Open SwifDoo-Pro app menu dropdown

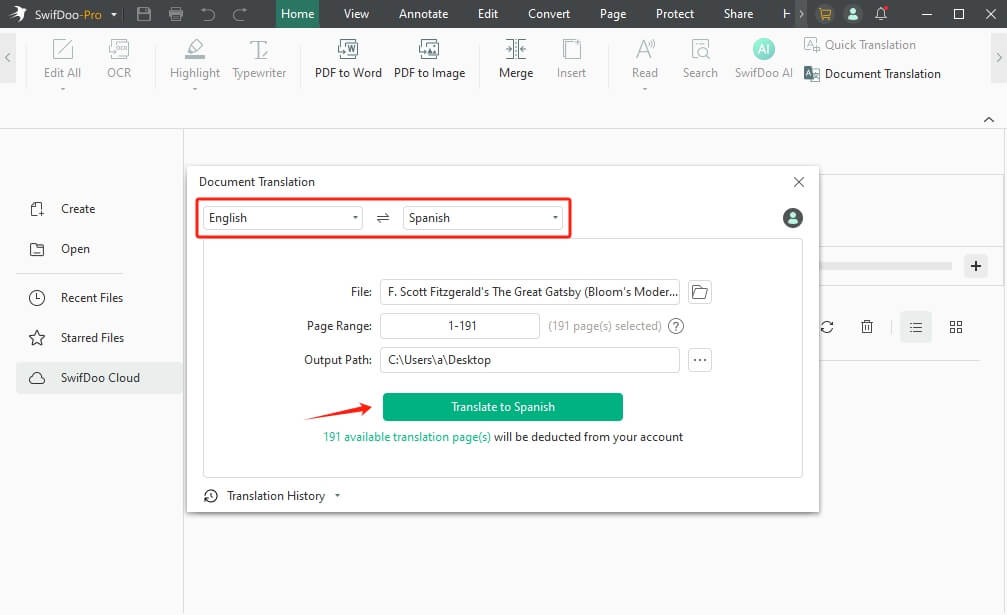tap(114, 14)
